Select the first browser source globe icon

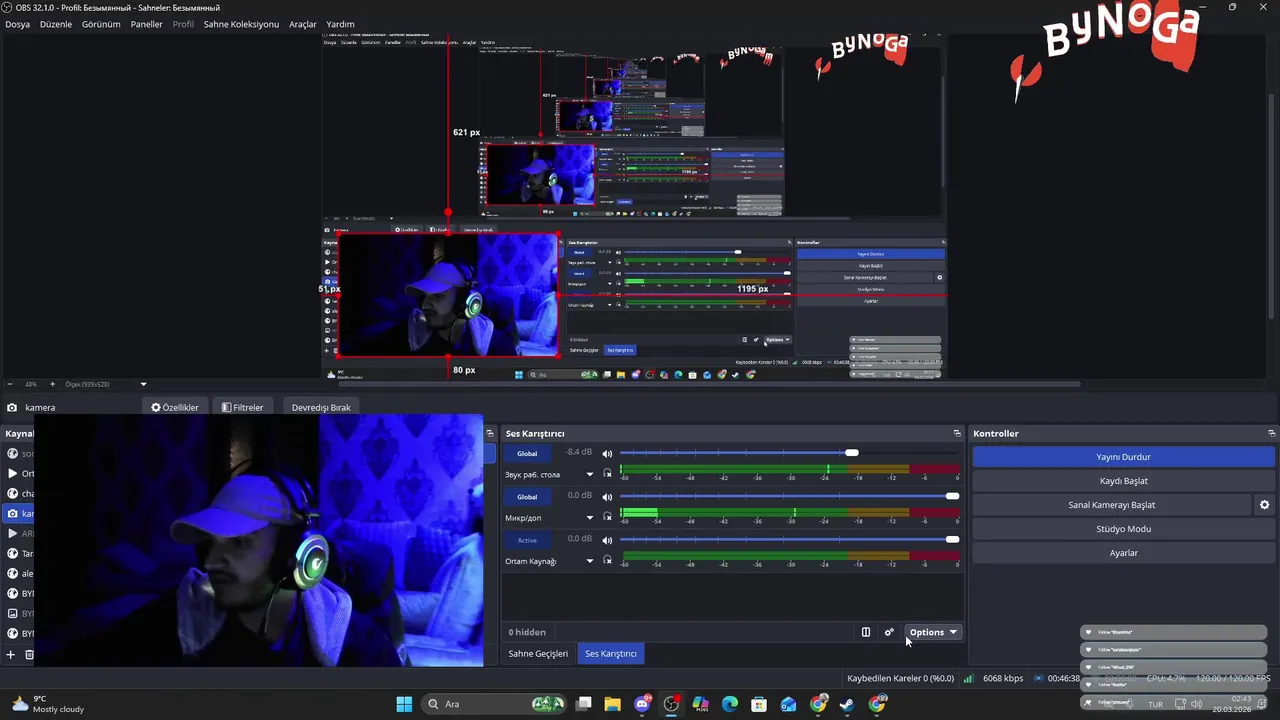click(12, 454)
